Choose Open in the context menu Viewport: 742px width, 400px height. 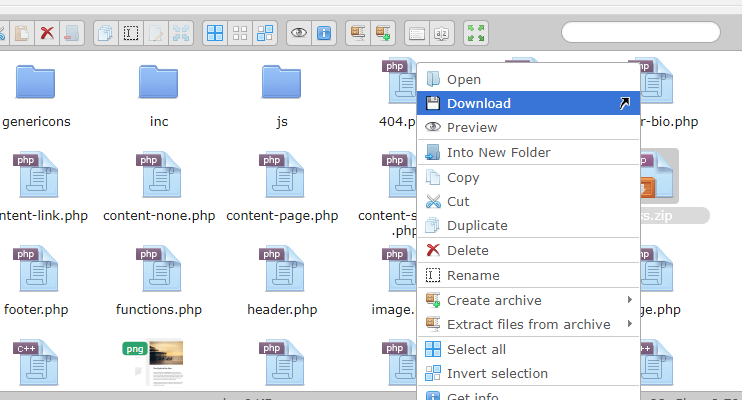(528, 80)
